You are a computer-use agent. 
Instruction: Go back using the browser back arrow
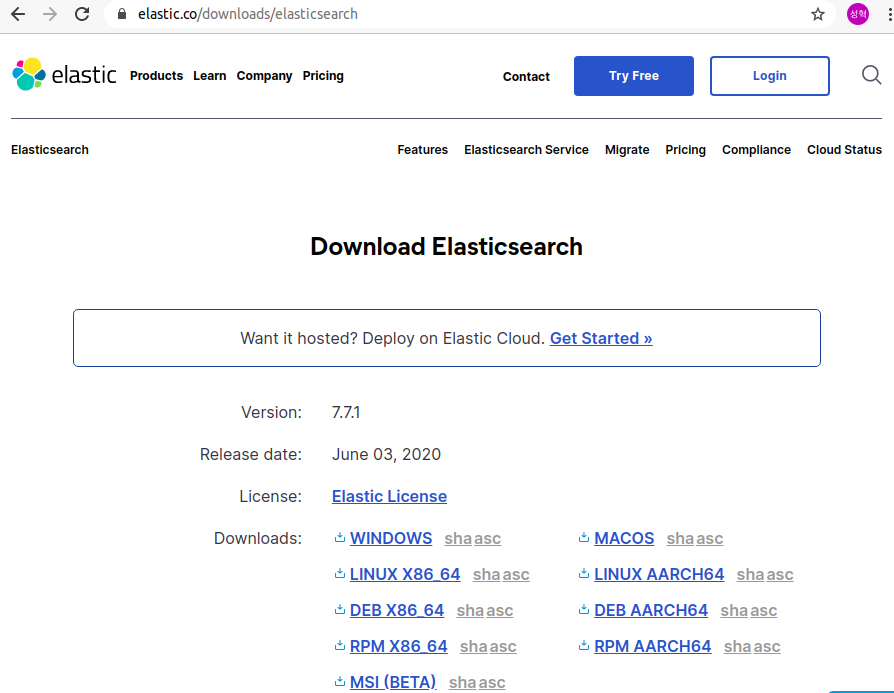18,14
